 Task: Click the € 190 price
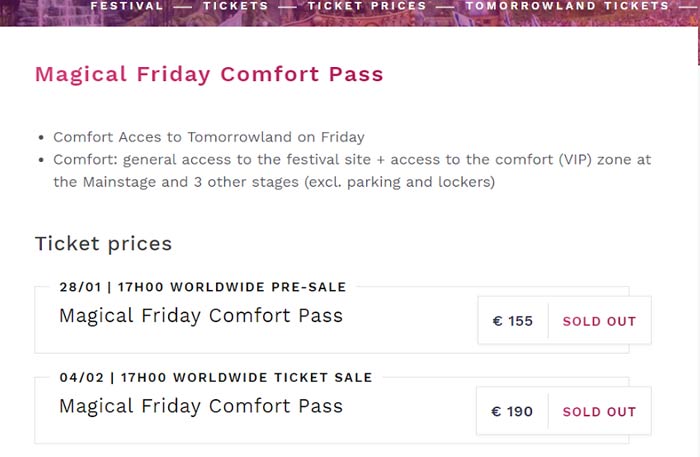pyautogui.click(x=512, y=411)
